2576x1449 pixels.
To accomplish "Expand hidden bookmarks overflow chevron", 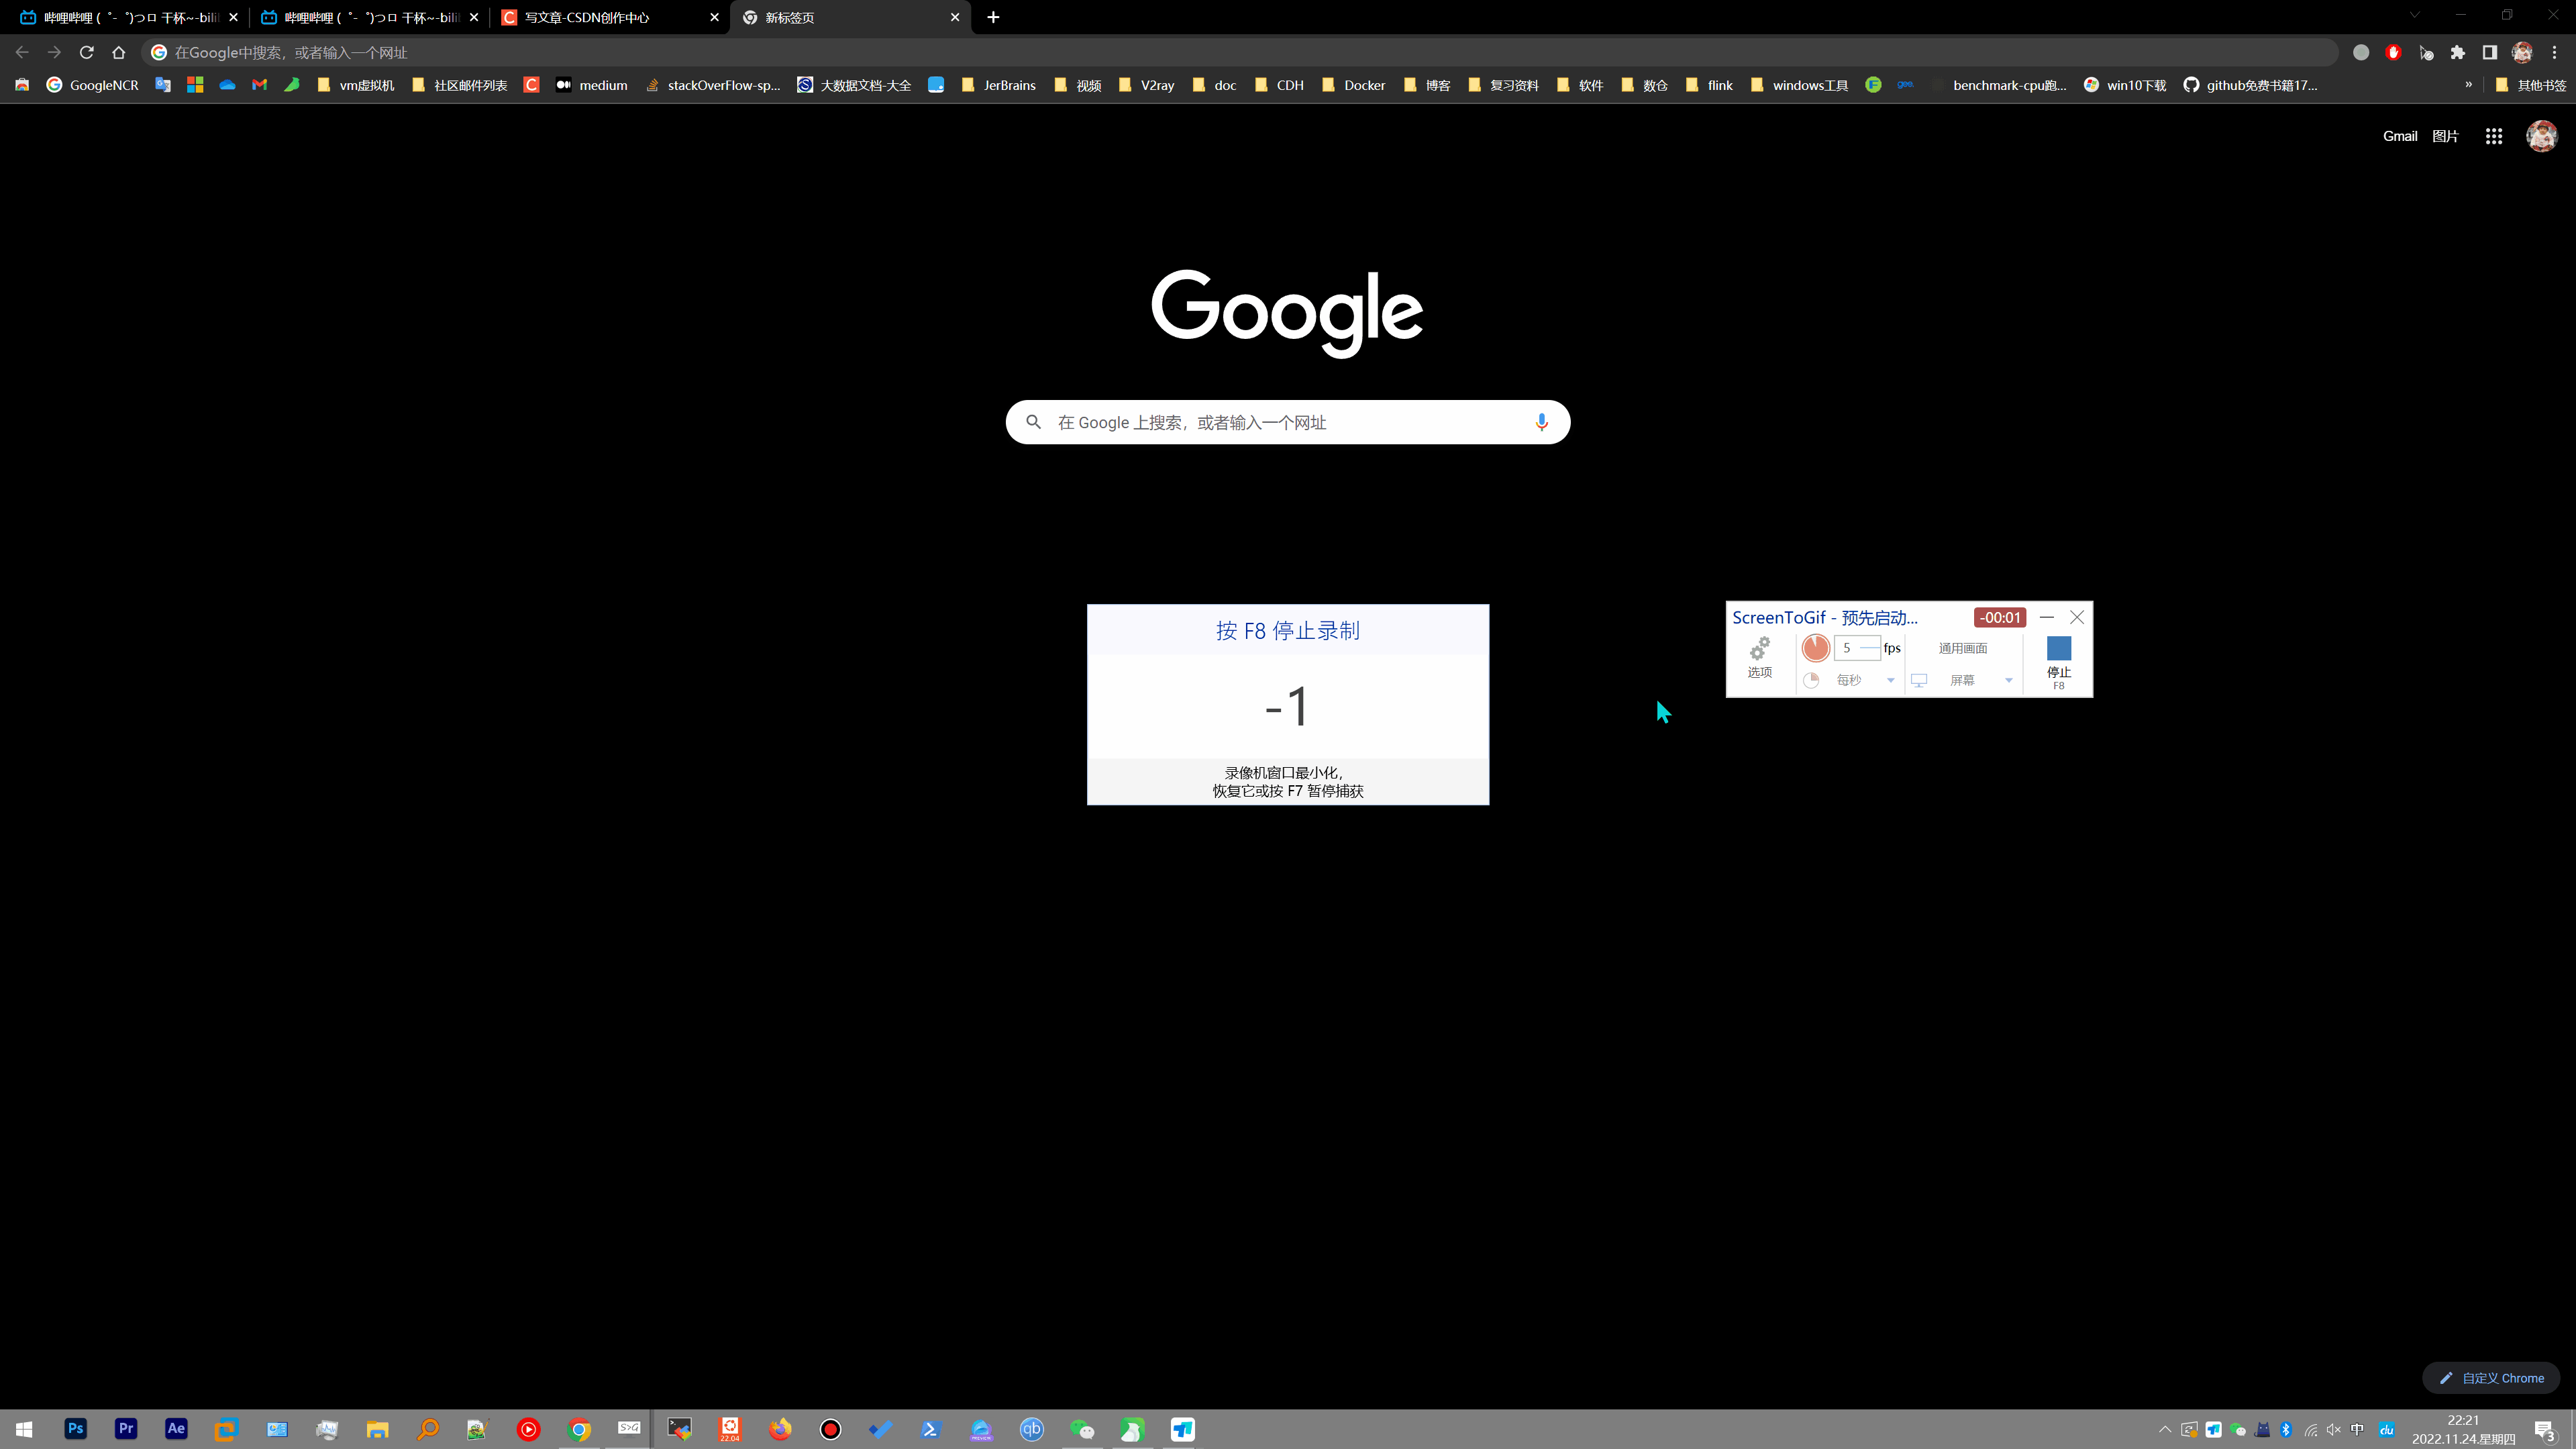I will point(2468,85).
